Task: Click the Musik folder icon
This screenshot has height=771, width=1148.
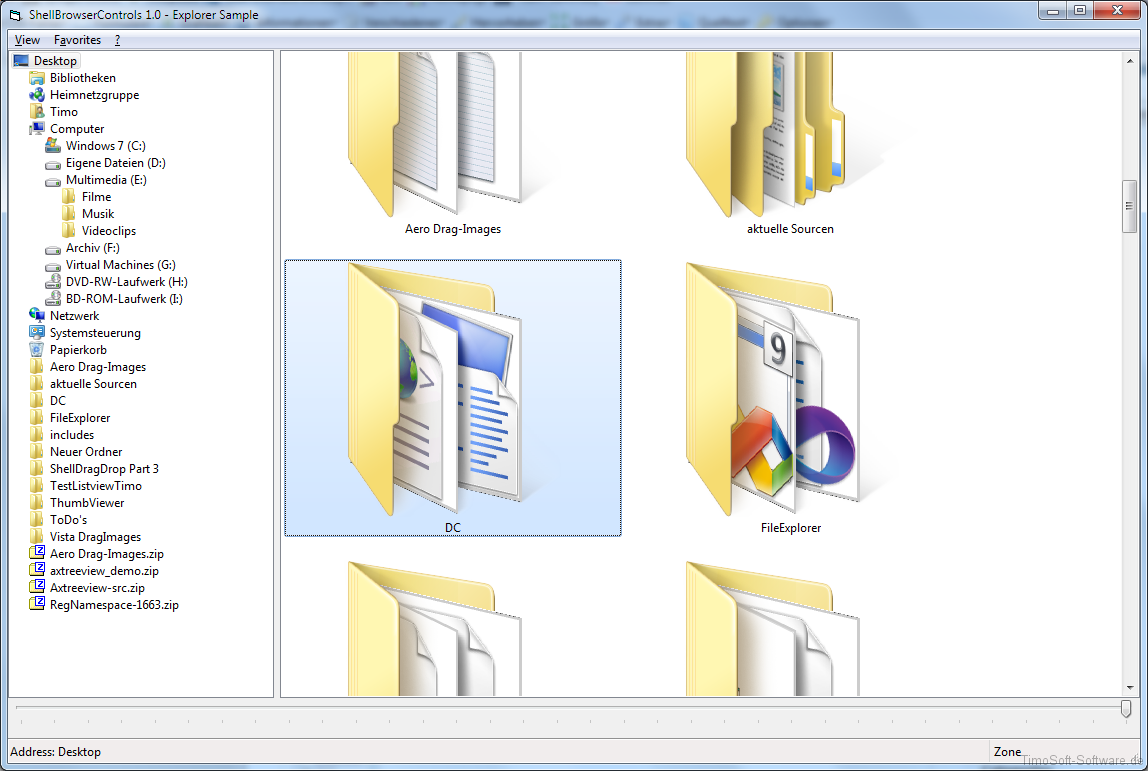Action: click(69, 214)
